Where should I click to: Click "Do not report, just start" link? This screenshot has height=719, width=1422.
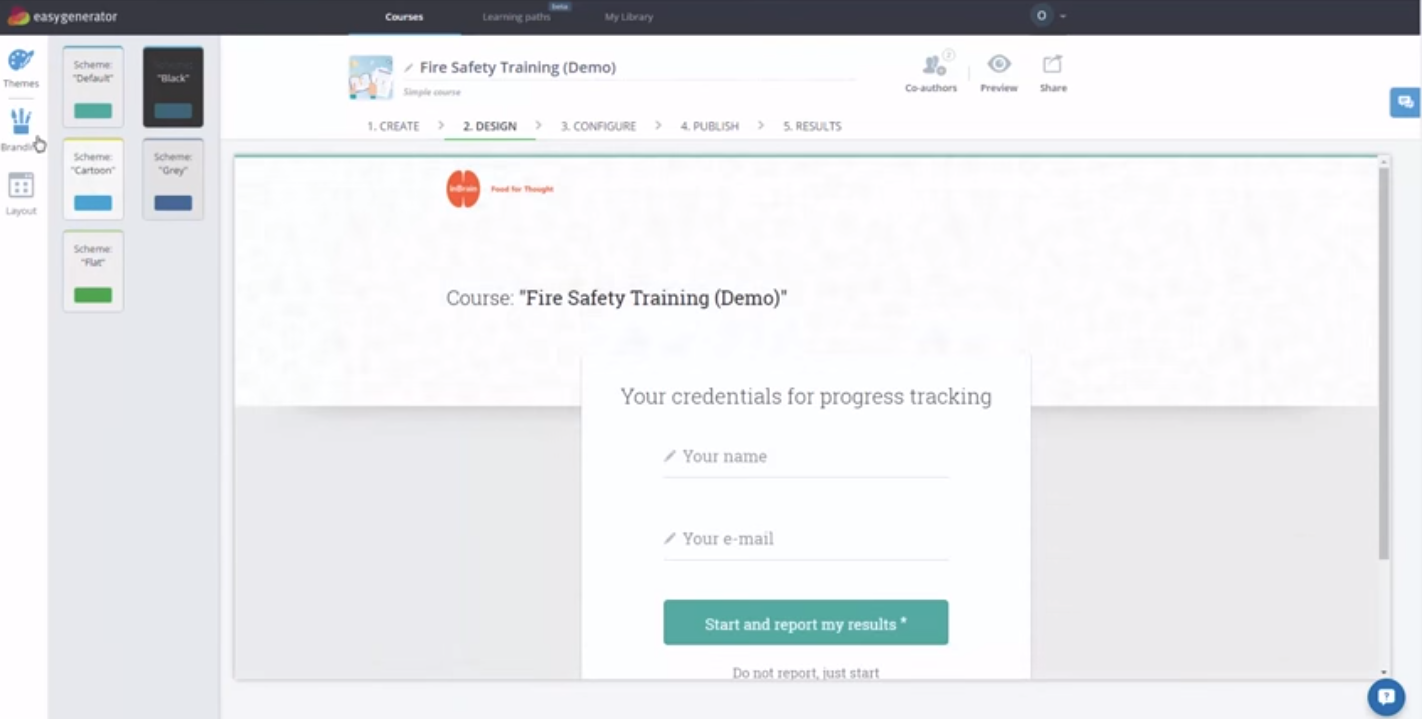806,673
